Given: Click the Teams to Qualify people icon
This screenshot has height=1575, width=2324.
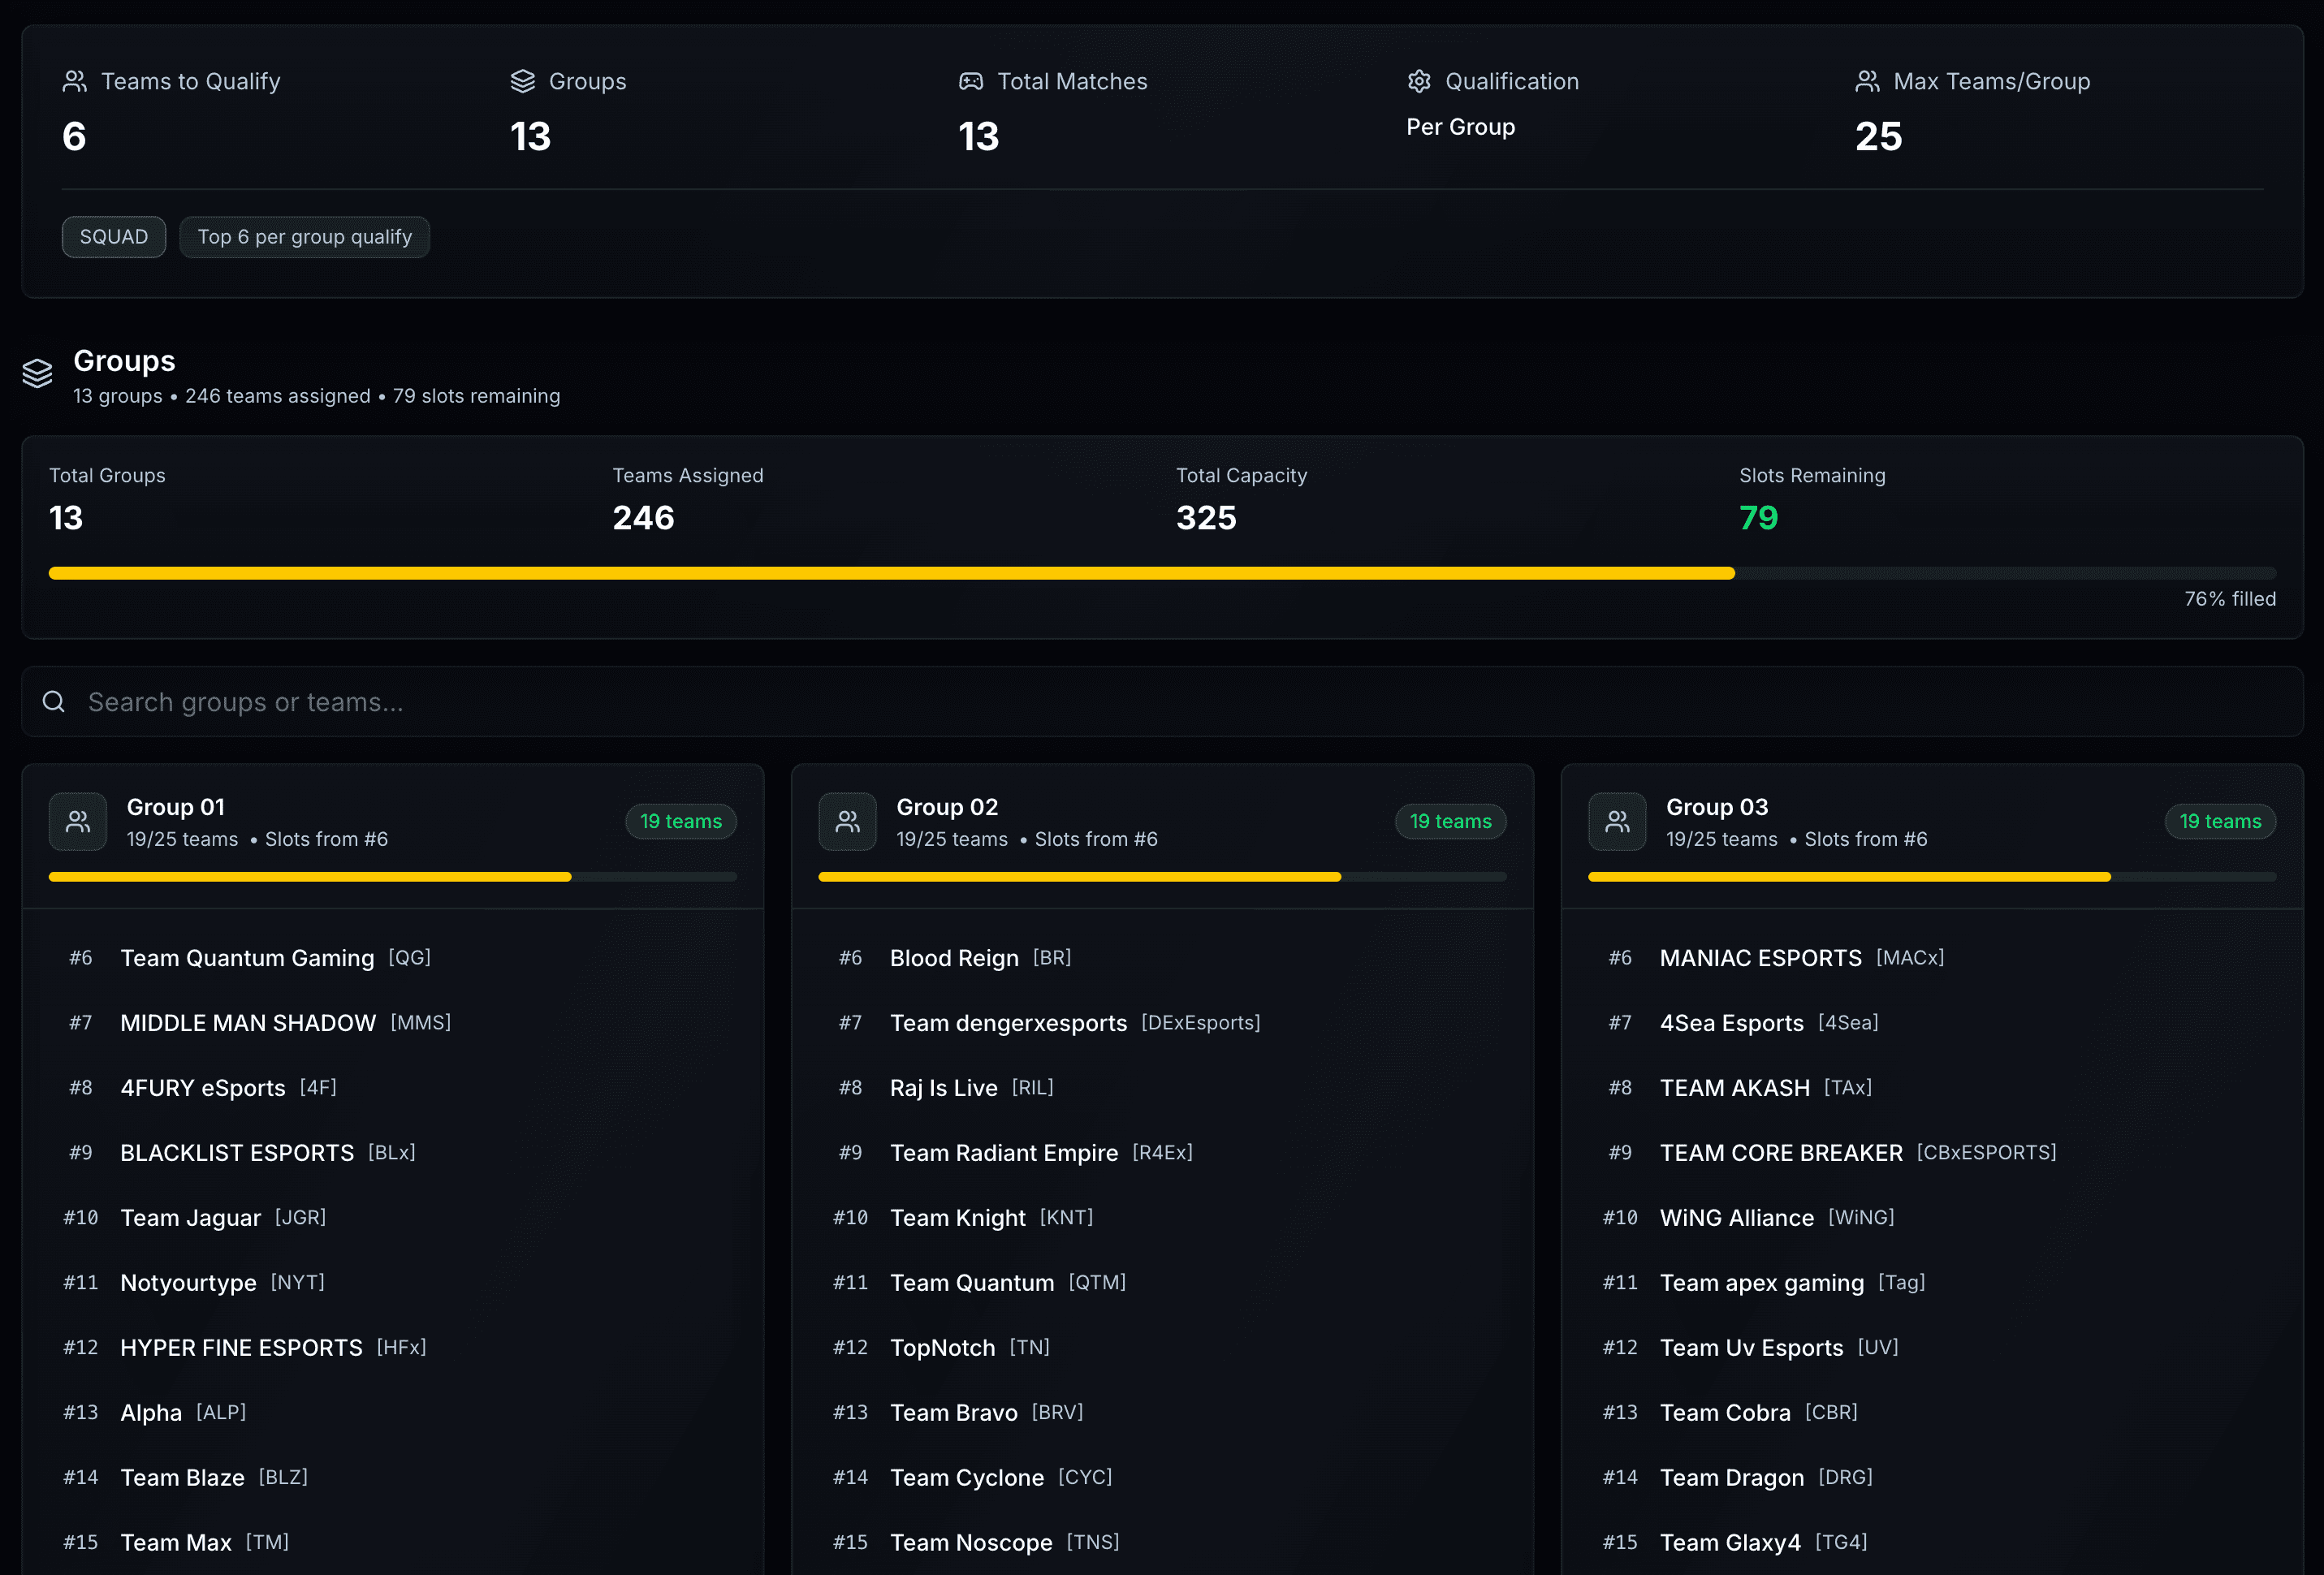Looking at the screenshot, I should pos(74,82).
